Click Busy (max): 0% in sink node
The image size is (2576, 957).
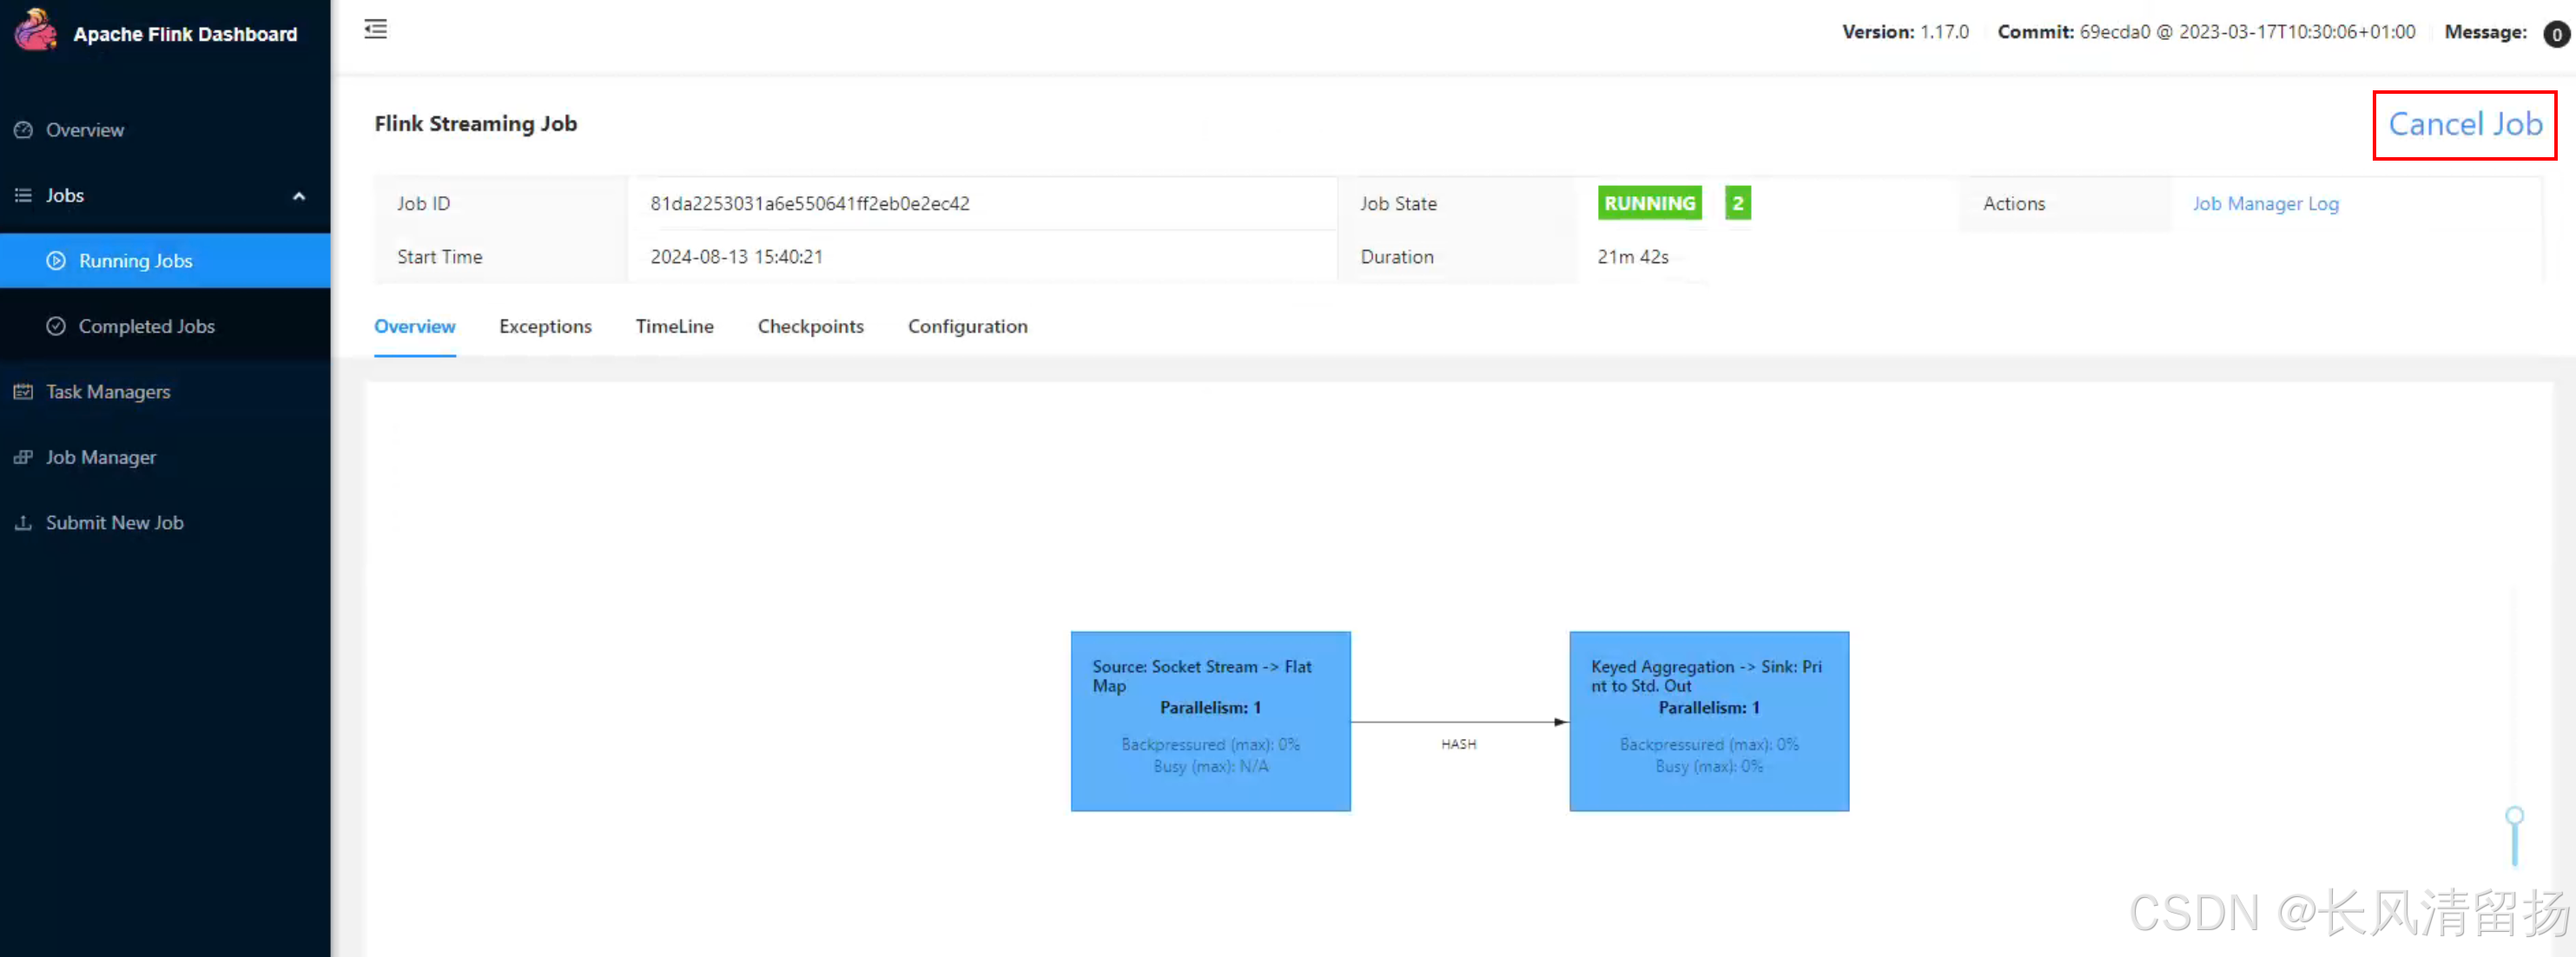coord(1709,767)
